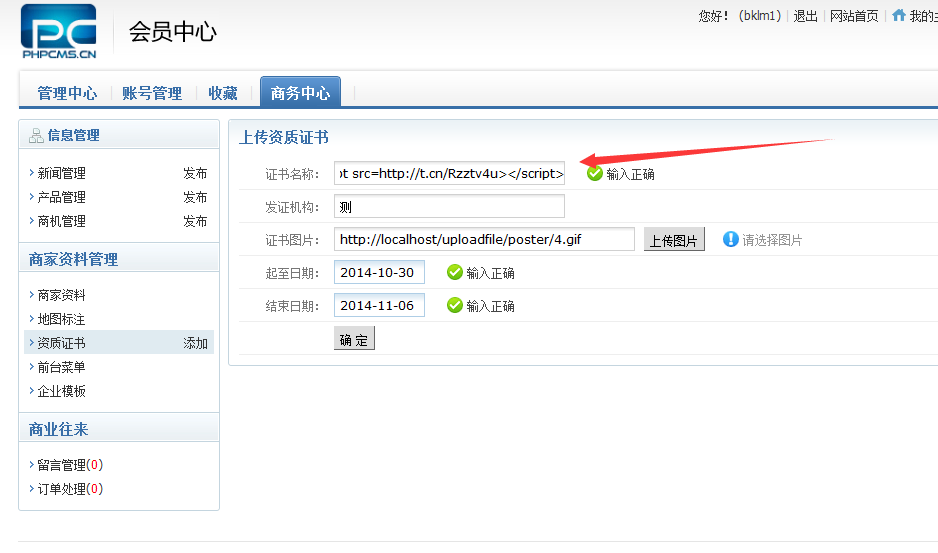Switch to the 账号管理 tab
The image size is (938, 553).
pyautogui.click(x=152, y=93)
